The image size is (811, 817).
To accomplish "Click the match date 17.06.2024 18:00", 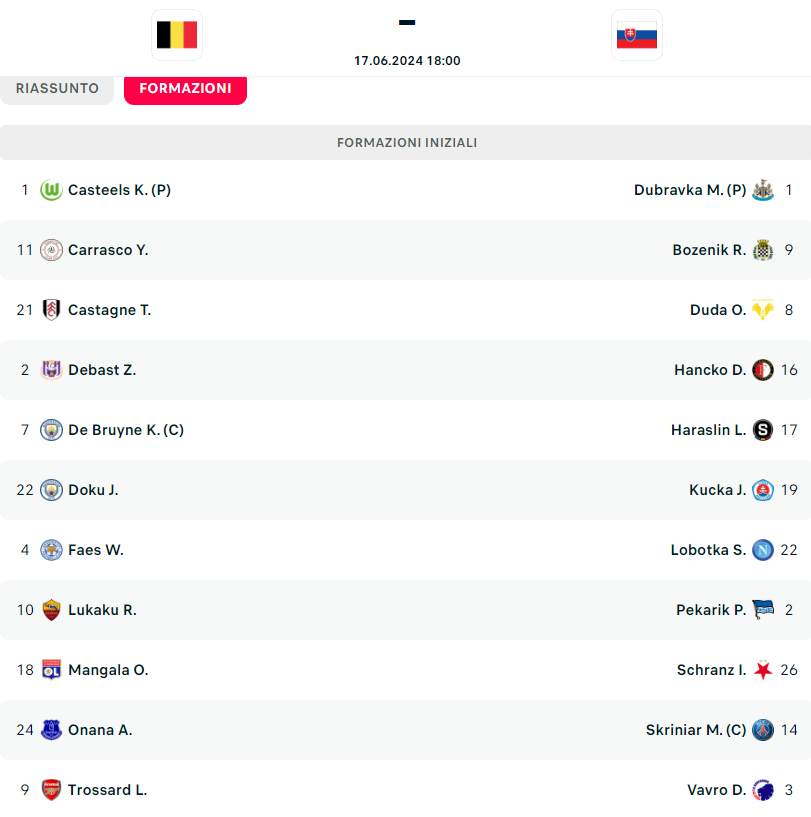I will 407,60.
